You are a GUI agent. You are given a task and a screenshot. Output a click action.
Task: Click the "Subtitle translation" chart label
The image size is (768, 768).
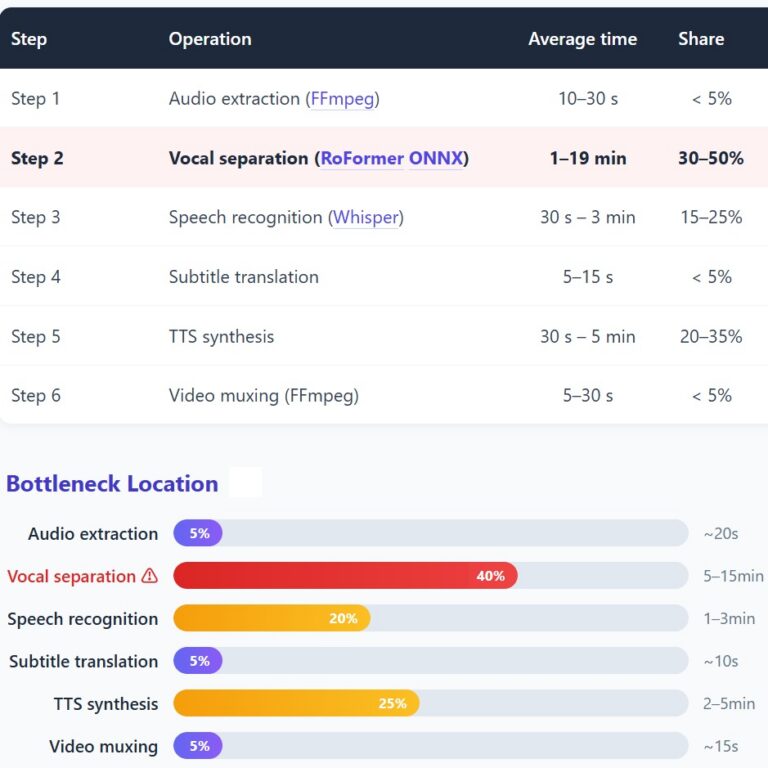pos(84,661)
